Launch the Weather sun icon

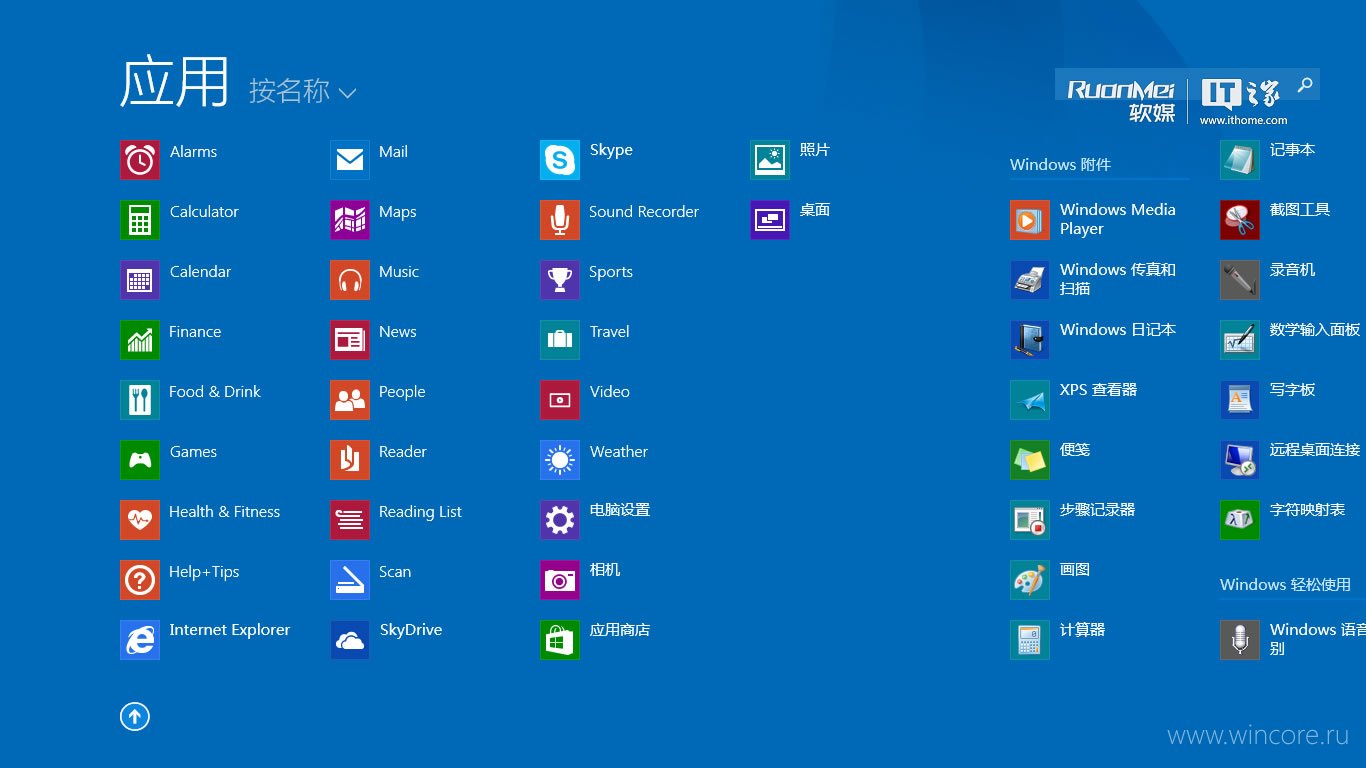pos(560,460)
